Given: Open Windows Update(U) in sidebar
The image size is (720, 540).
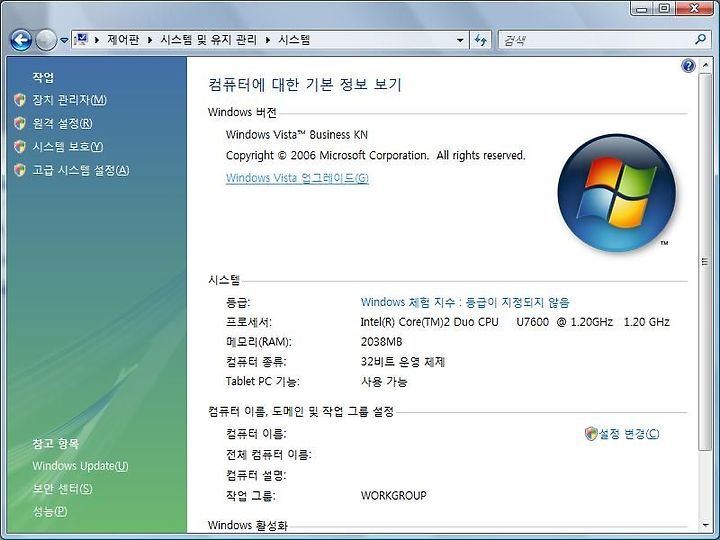Looking at the screenshot, I should [x=80, y=466].
